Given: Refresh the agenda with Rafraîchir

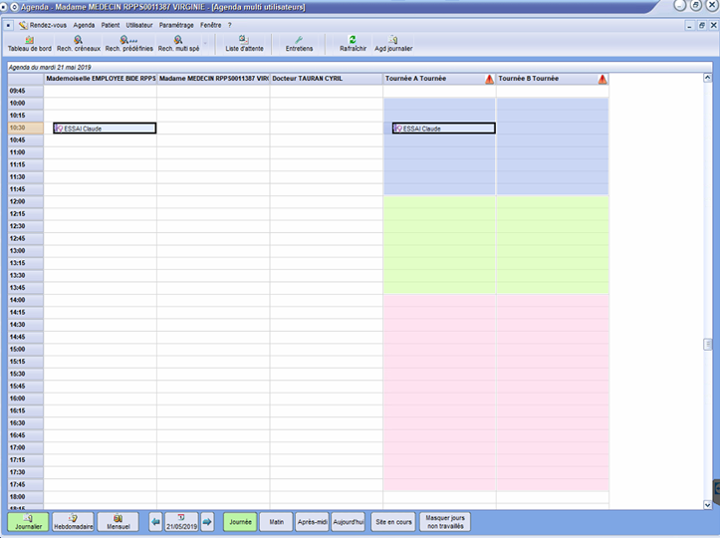Looking at the screenshot, I should click(x=352, y=43).
